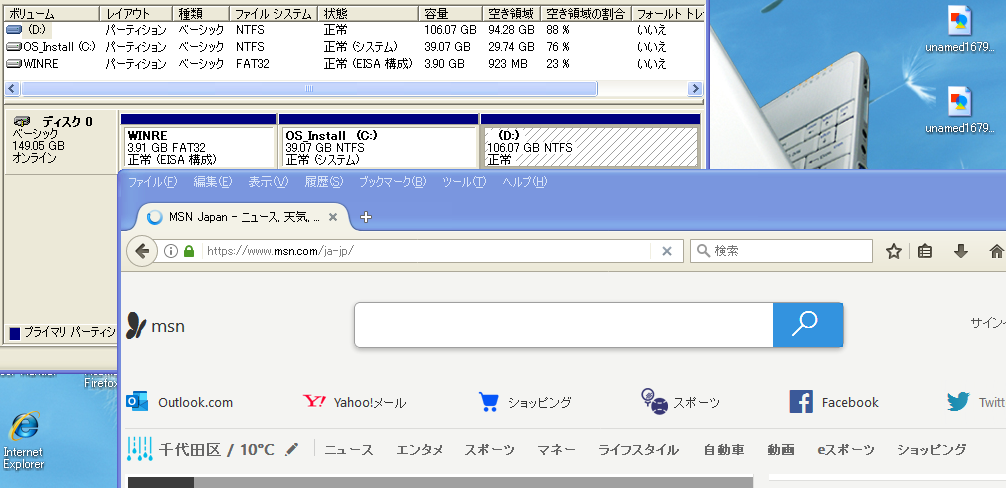Click the green padlock security icon

pyautogui.click(x=189, y=251)
